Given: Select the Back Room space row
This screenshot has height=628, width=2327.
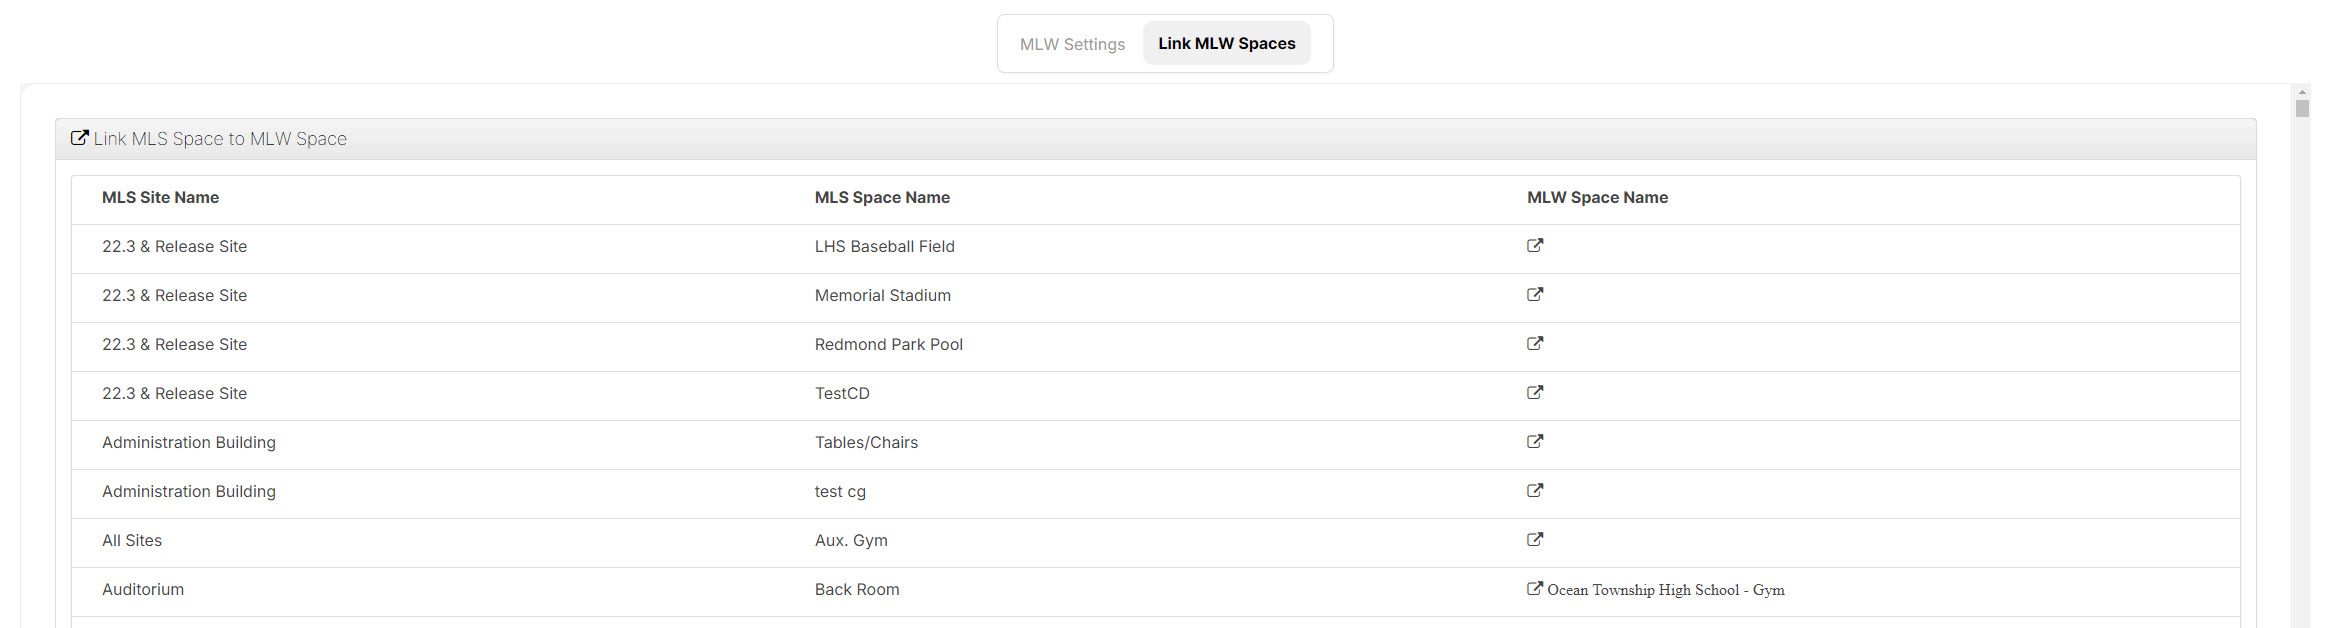Looking at the screenshot, I should 857,589.
